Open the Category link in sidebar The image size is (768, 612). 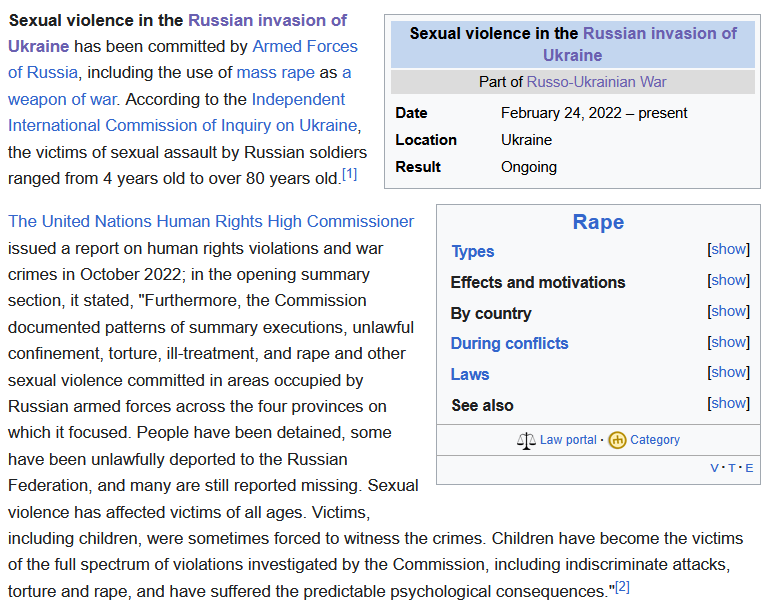coord(655,440)
